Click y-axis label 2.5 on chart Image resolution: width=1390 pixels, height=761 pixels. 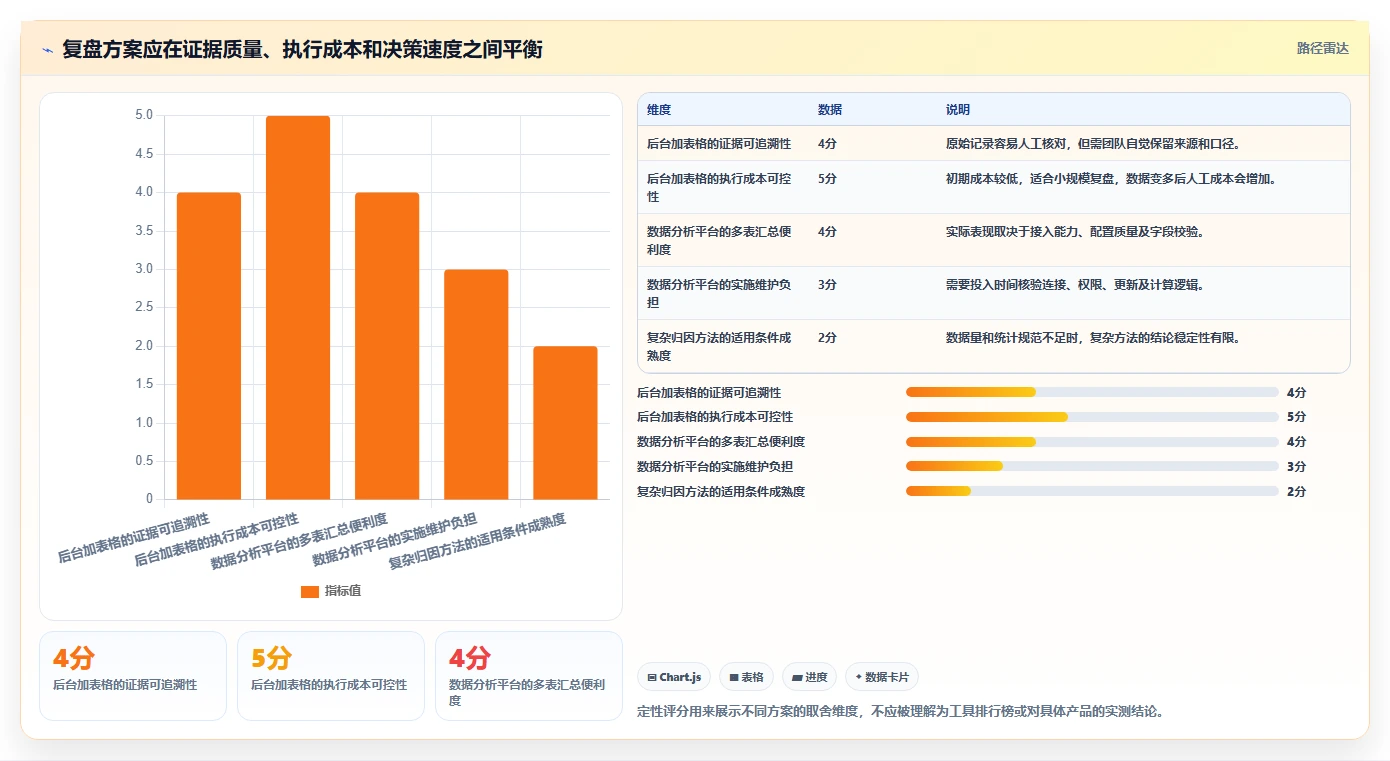(x=144, y=307)
